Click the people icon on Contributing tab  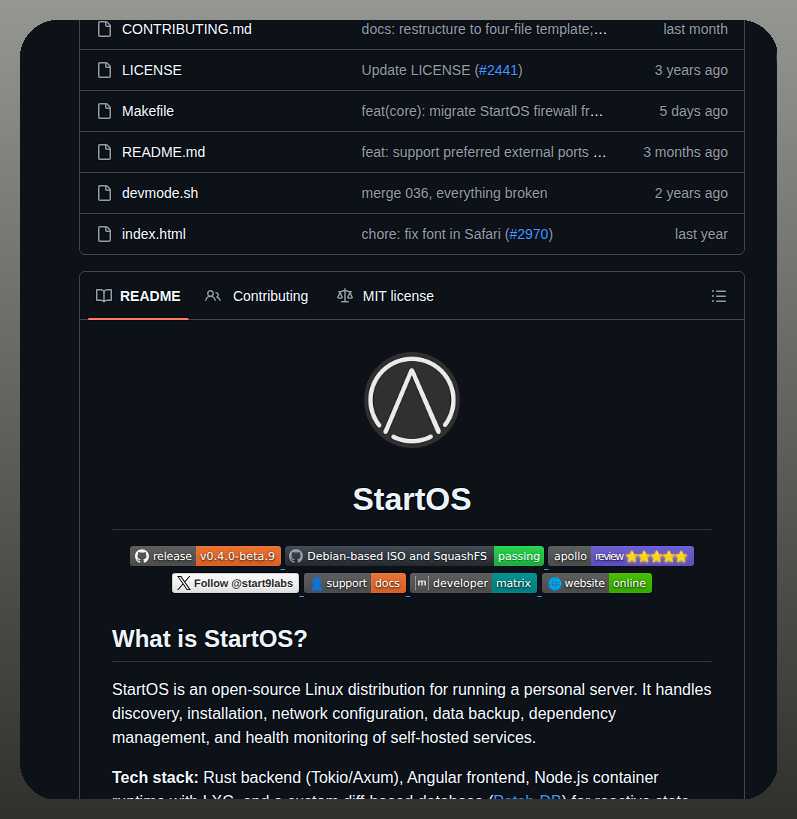point(213,296)
